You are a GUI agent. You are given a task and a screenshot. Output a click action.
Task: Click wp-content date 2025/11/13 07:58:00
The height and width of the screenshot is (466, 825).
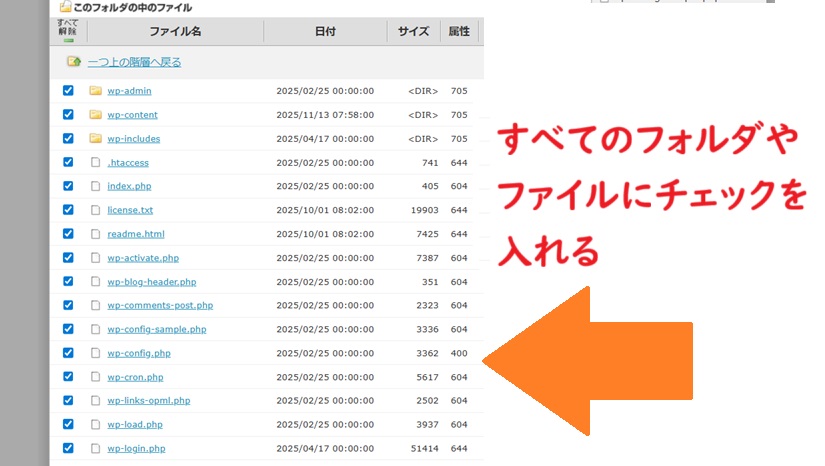coord(325,115)
